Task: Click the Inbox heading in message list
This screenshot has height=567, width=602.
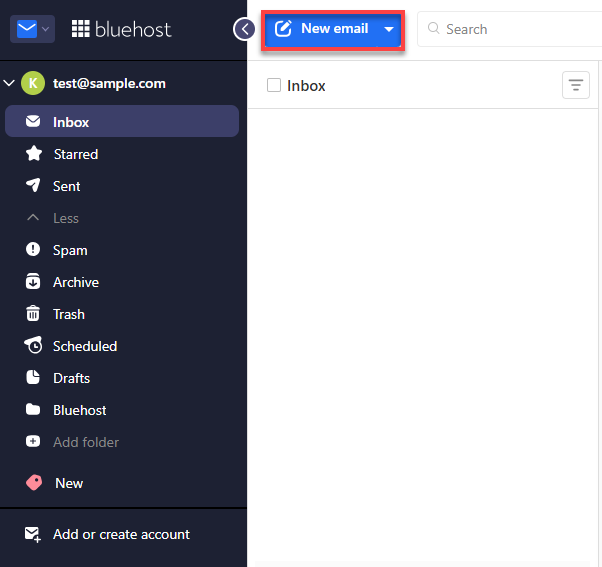Action: 306,86
